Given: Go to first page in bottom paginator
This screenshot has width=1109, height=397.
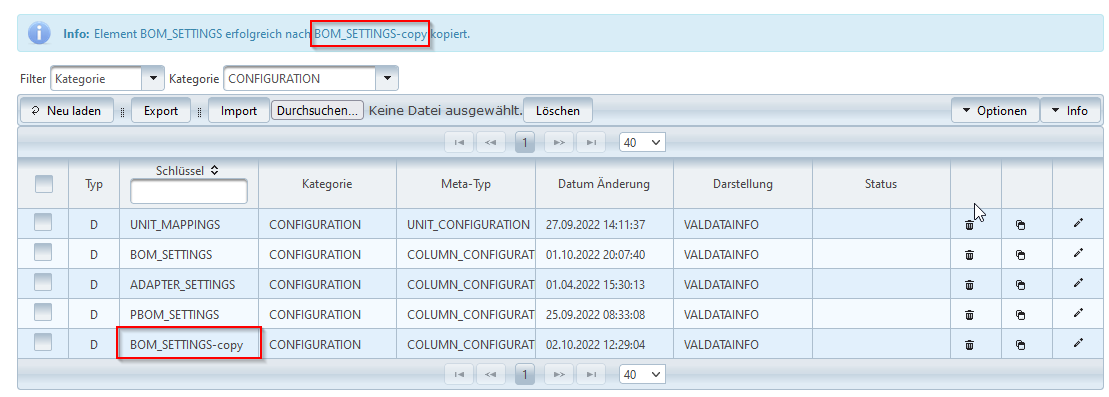Looking at the screenshot, I should click(x=459, y=374).
